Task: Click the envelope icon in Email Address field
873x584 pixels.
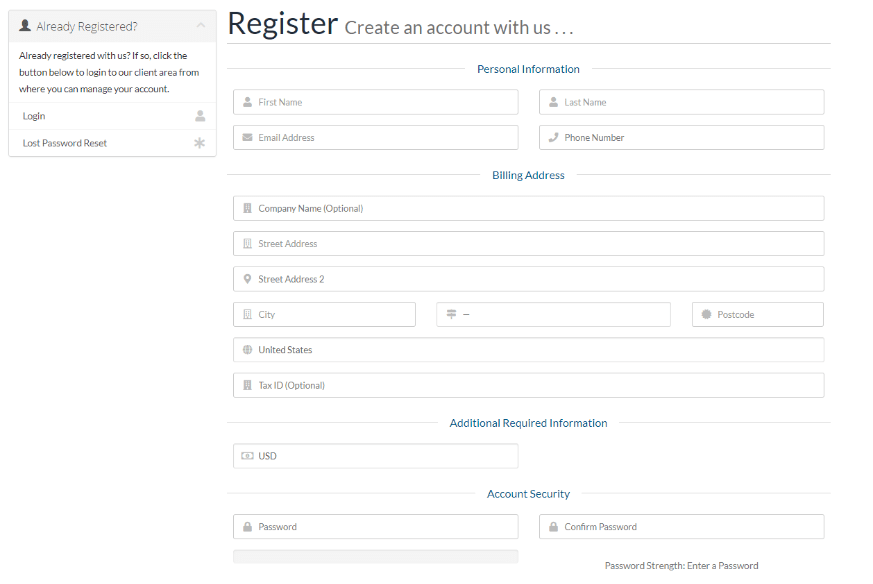Action: pyautogui.click(x=247, y=138)
